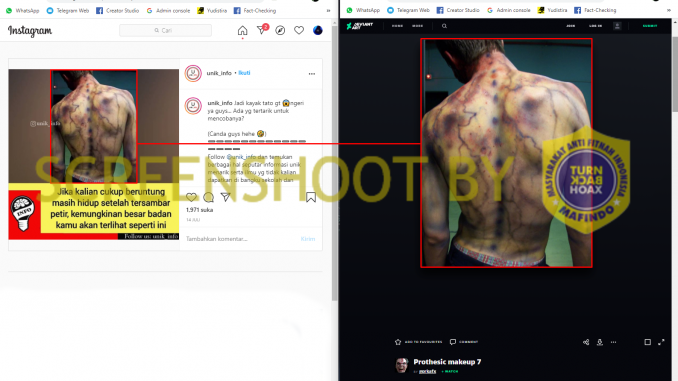Screen dimensions: 678x381
Task: Click the 1.971 suka likes count
Action: coord(199,210)
